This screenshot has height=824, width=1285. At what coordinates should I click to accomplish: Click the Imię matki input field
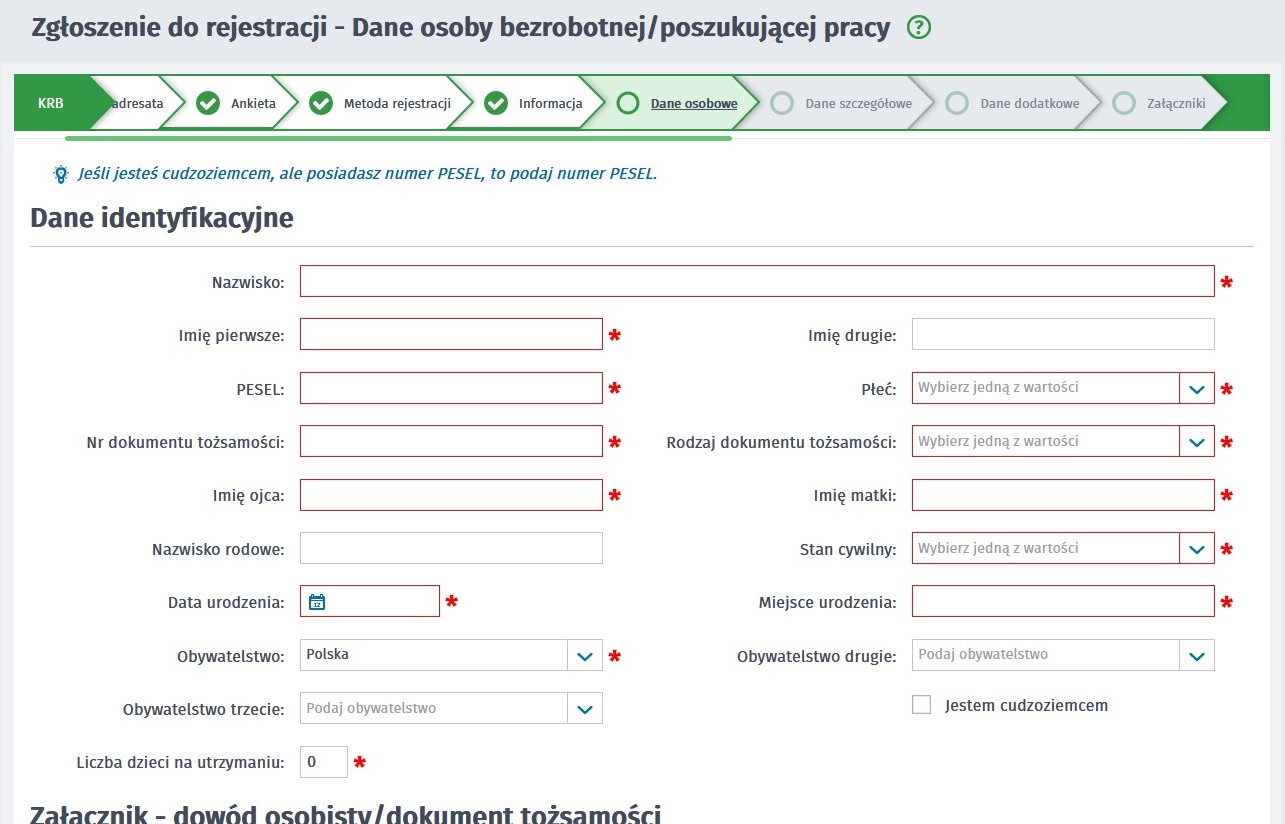pos(1063,495)
